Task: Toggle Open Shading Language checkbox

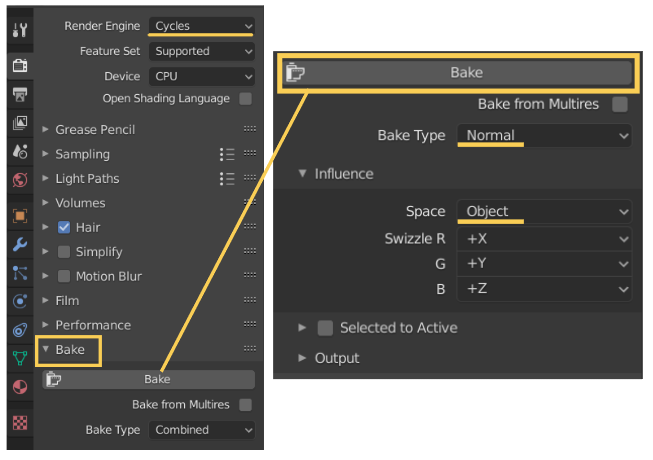Action: click(245, 99)
